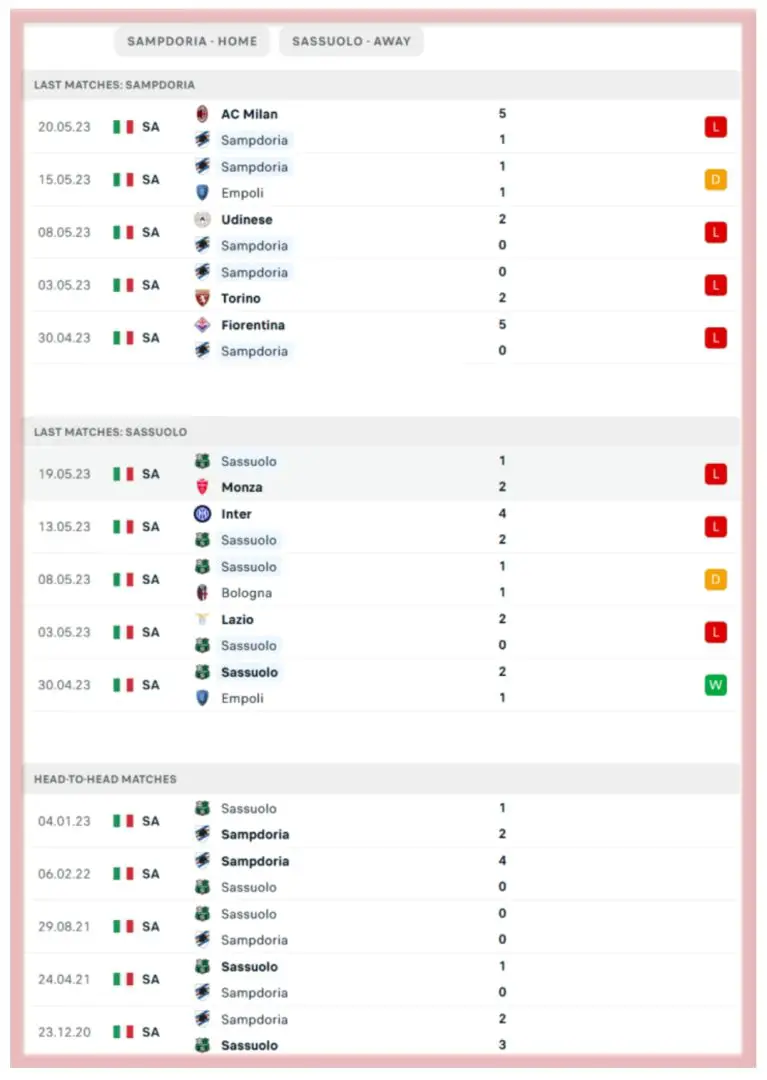Click the Italy flag on the 20.05.23 match

point(123,127)
